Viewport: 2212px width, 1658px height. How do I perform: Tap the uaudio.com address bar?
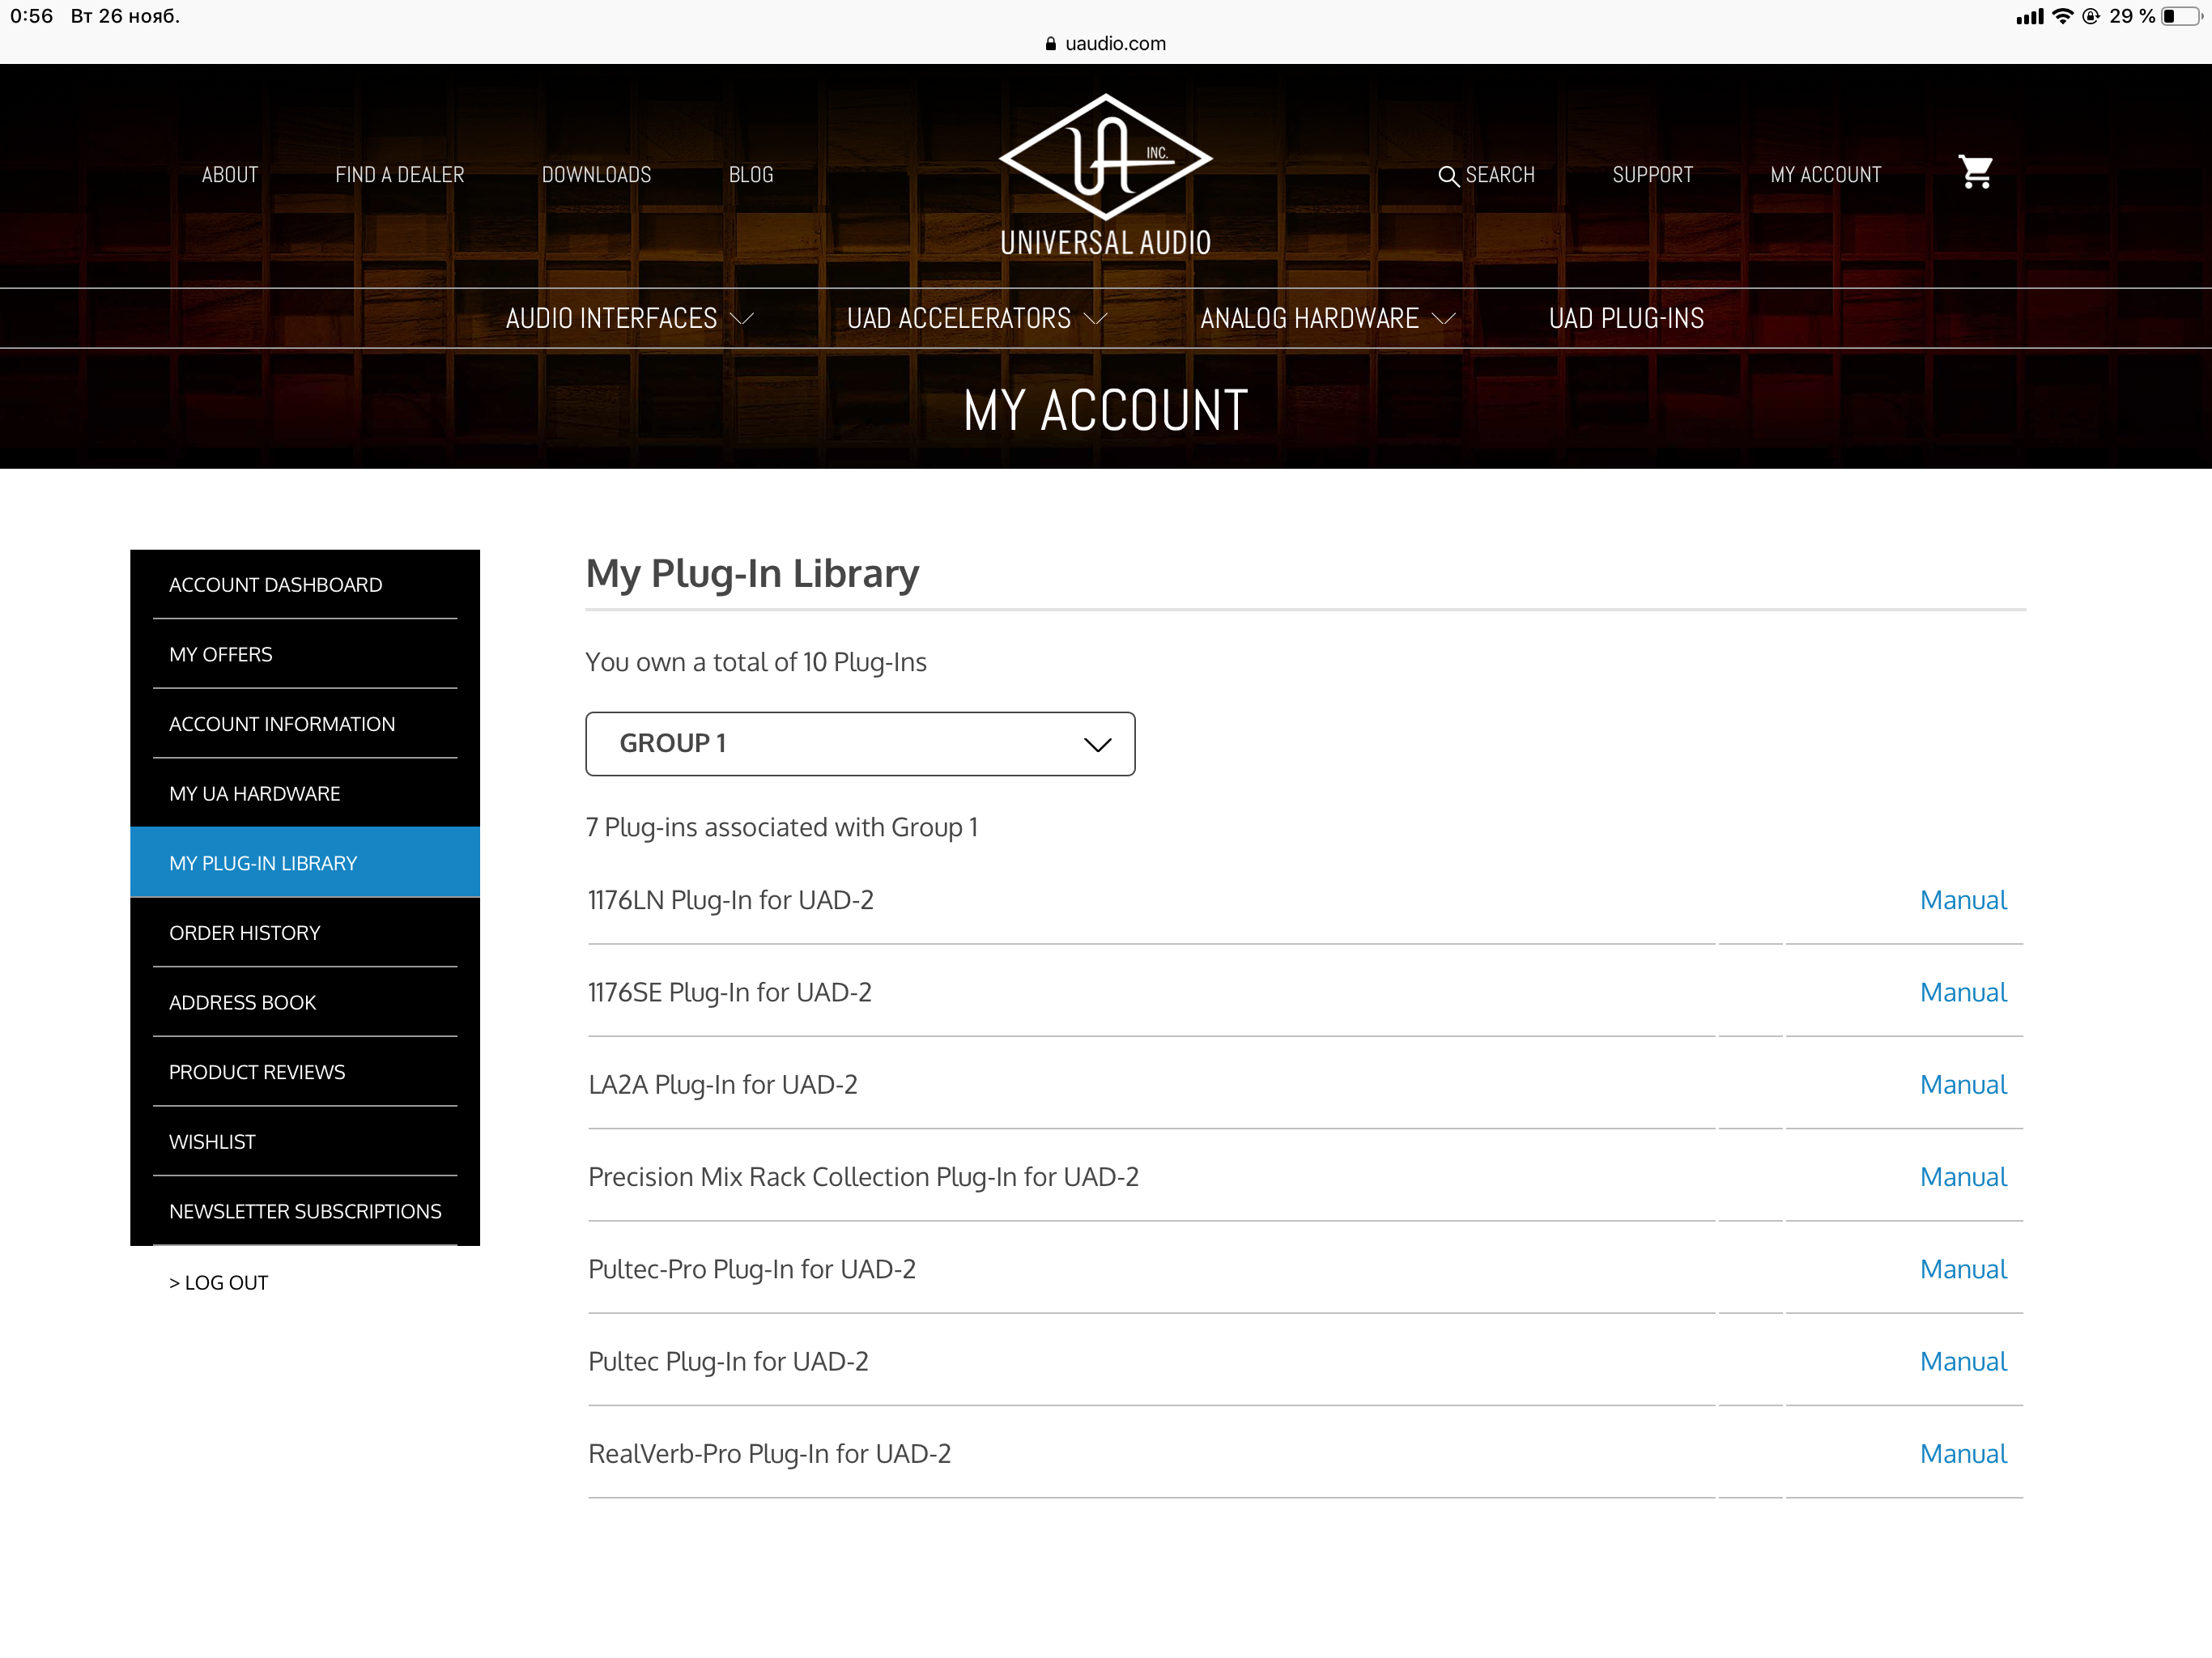1114,44
